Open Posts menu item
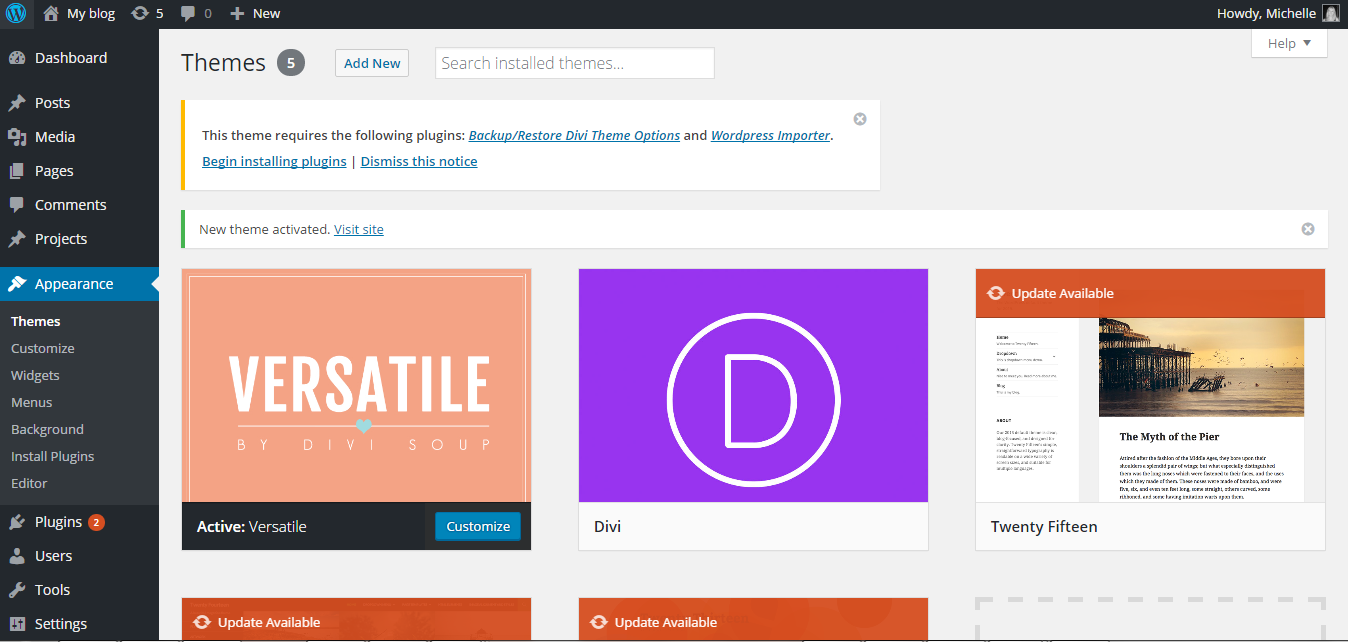This screenshot has height=642, width=1348. 52,103
